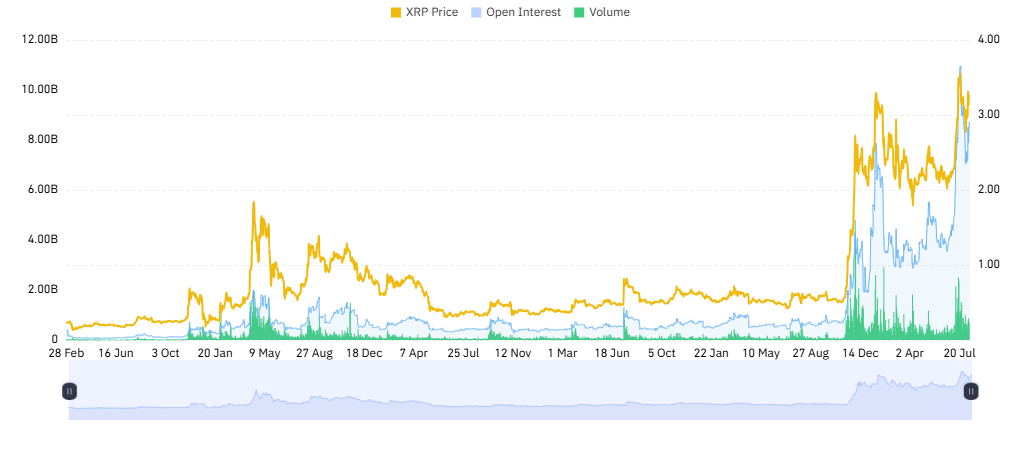Click the 12 Nov date axis label

coord(512,353)
